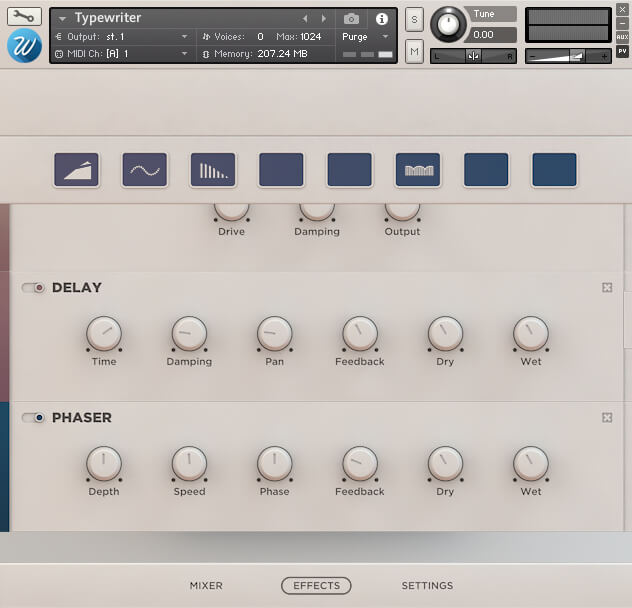Go to the next instrument preset arrow

(323, 19)
